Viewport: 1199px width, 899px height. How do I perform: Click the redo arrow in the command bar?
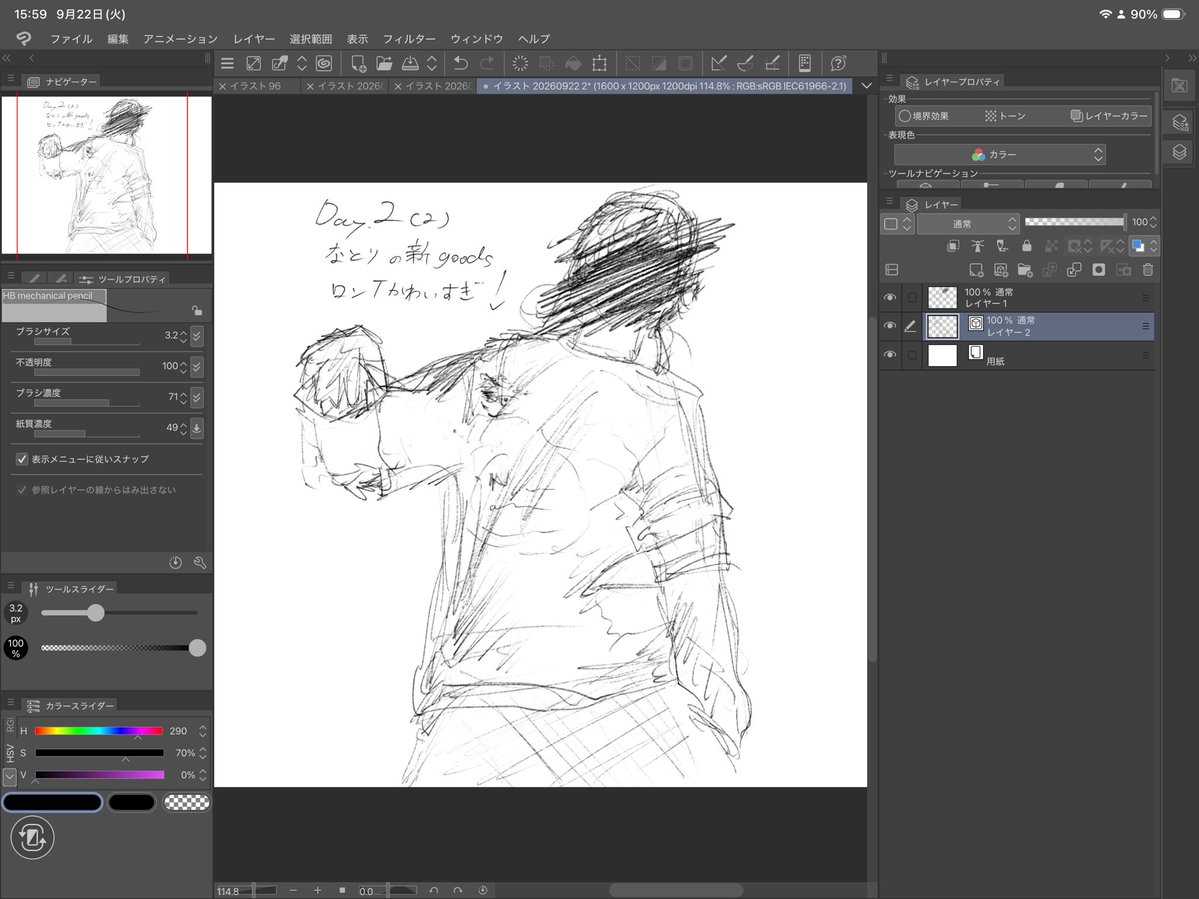(x=487, y=63)
